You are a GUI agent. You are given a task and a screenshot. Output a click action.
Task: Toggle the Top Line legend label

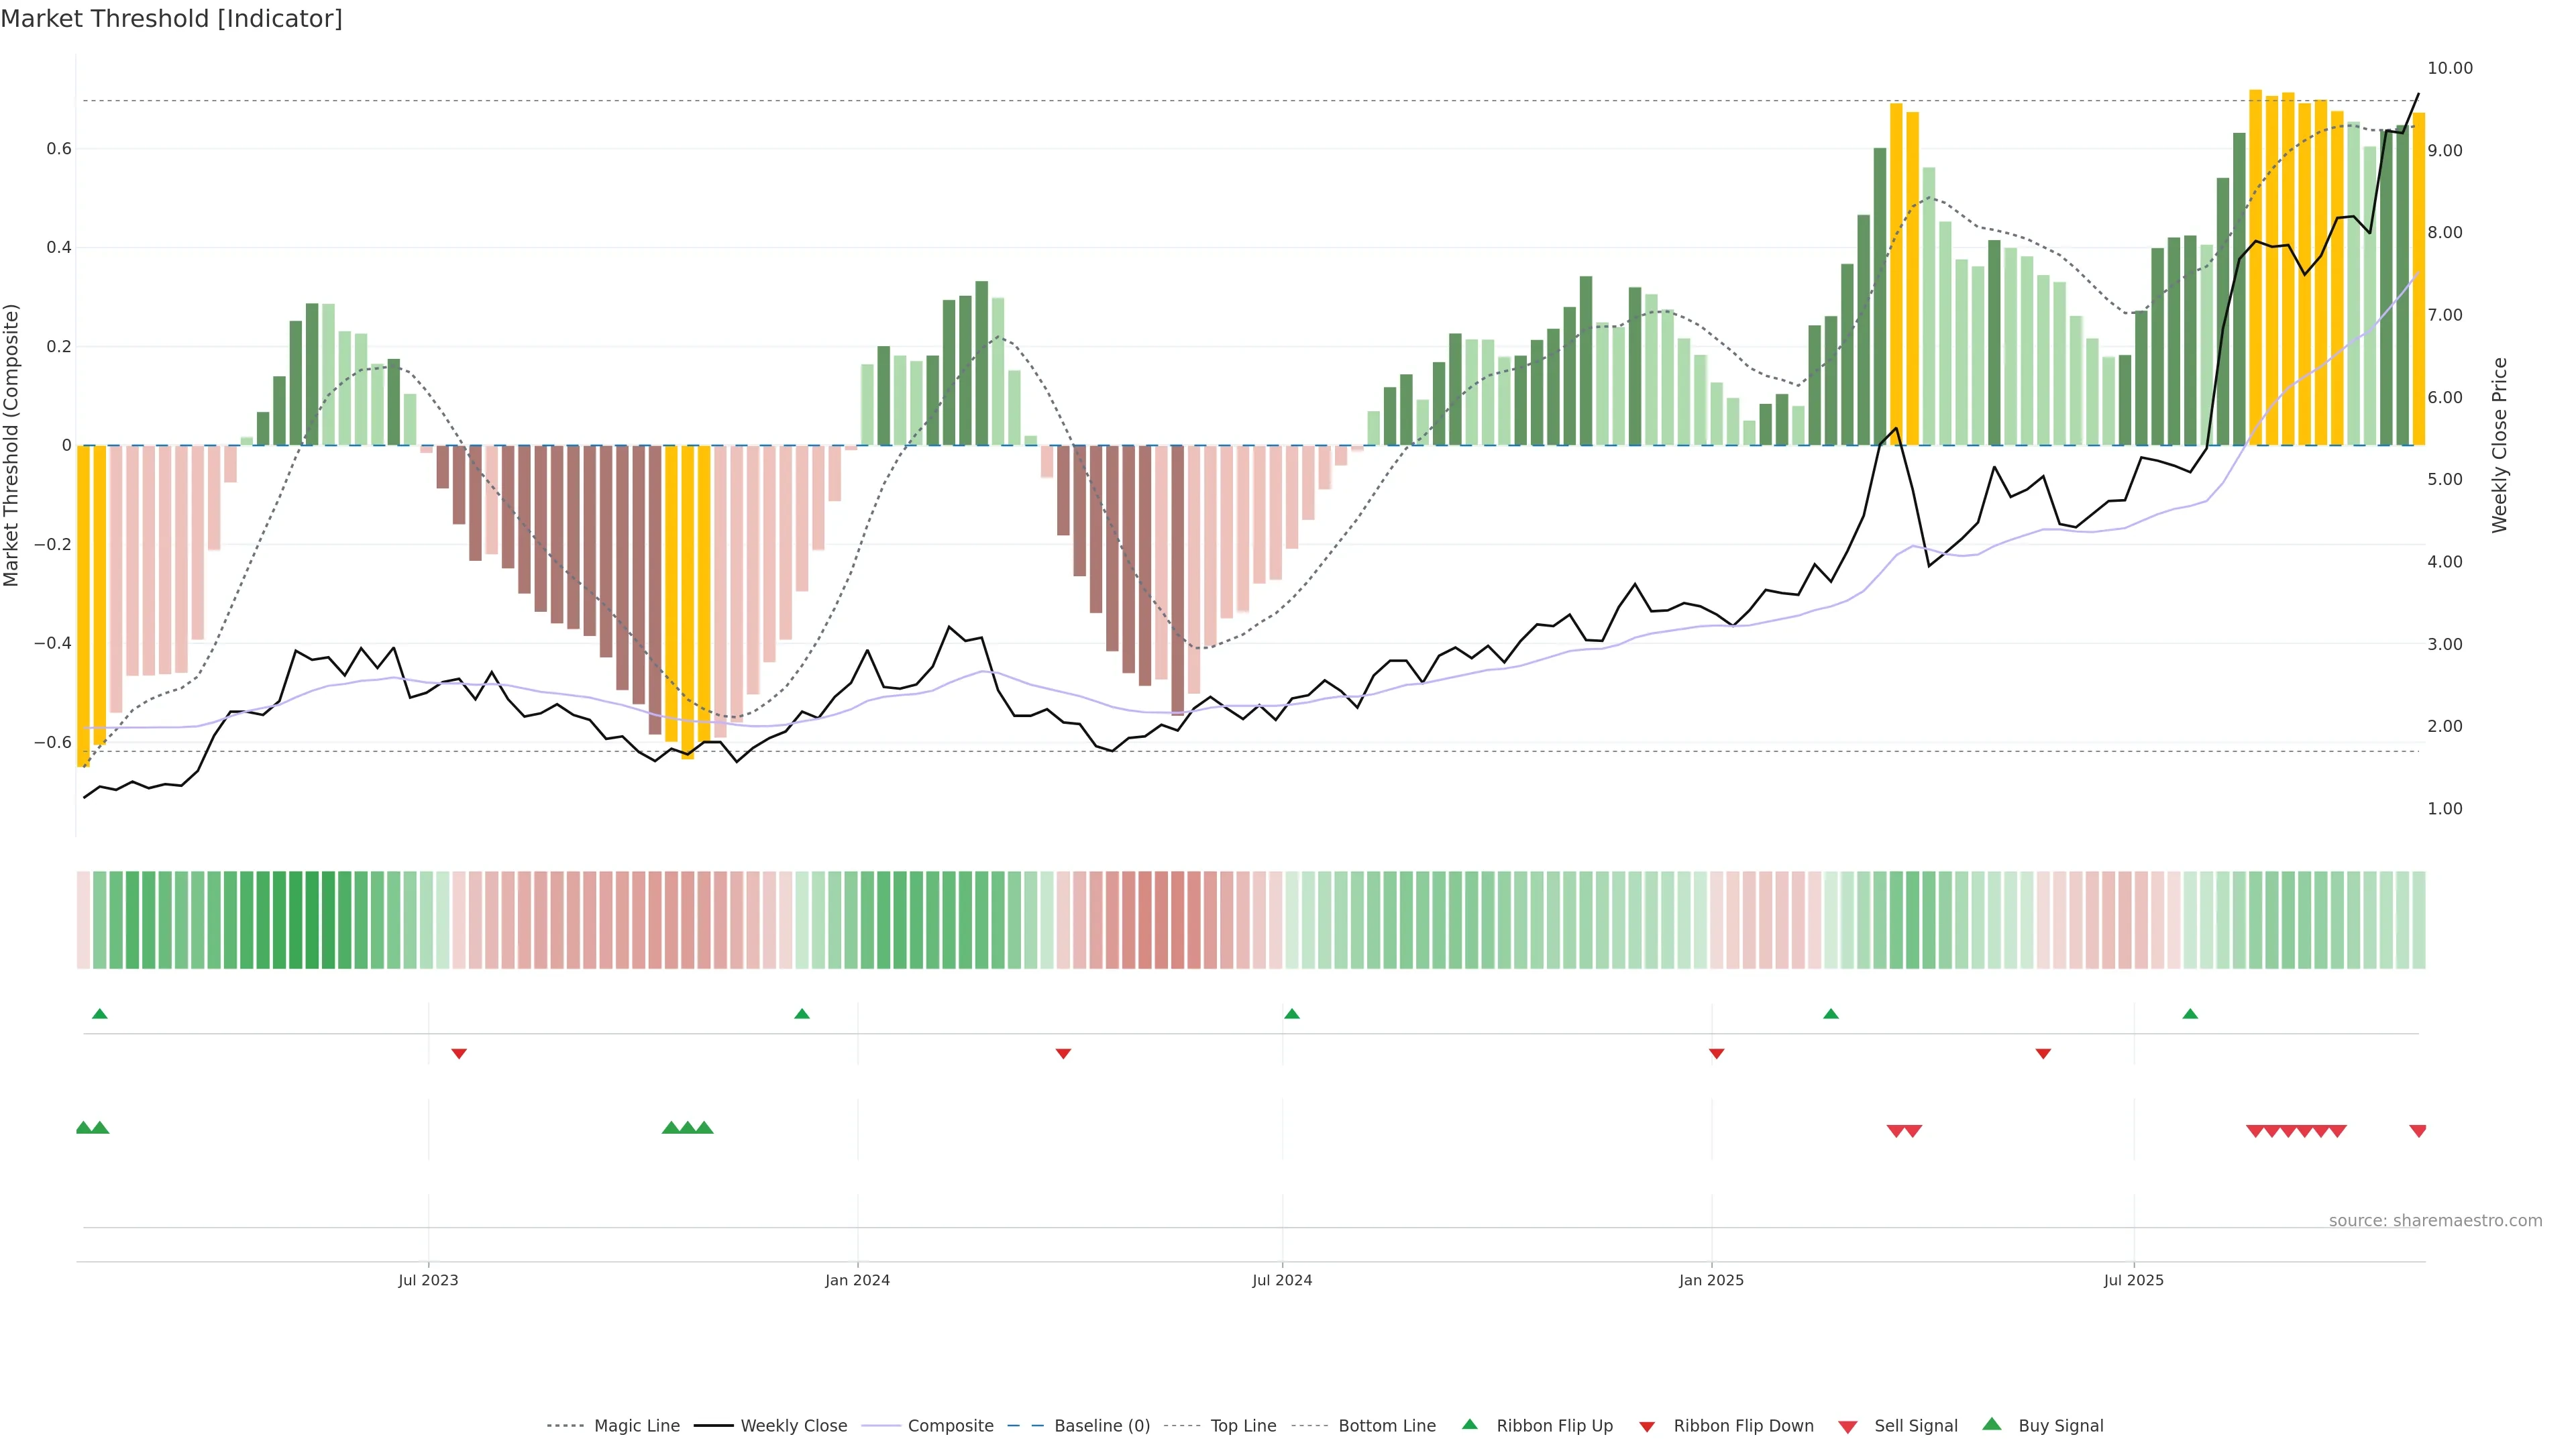(1243, 1426)
